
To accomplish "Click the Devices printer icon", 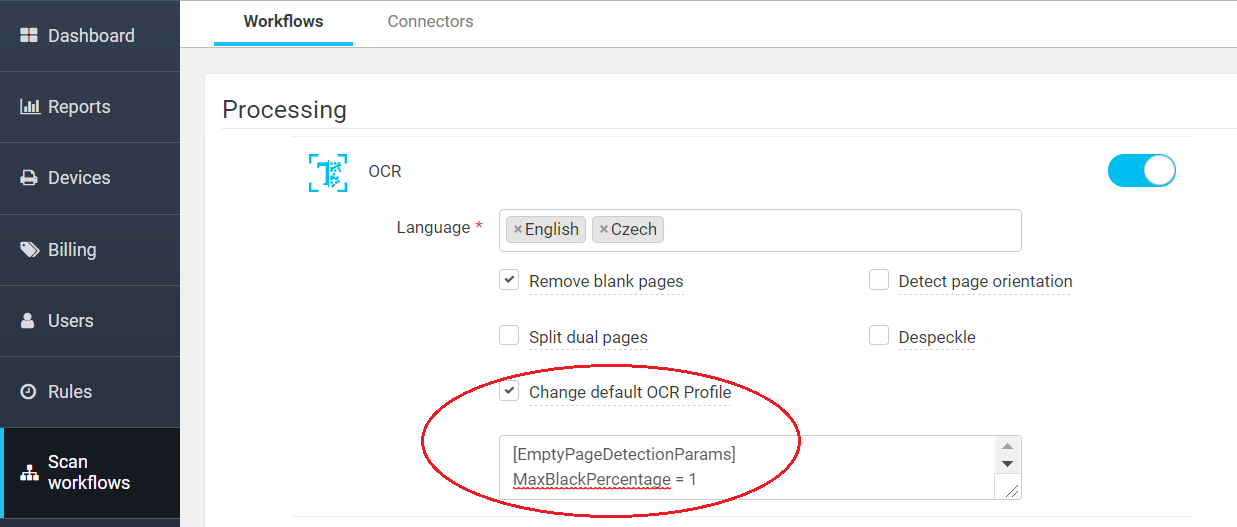I will (29, 178).
